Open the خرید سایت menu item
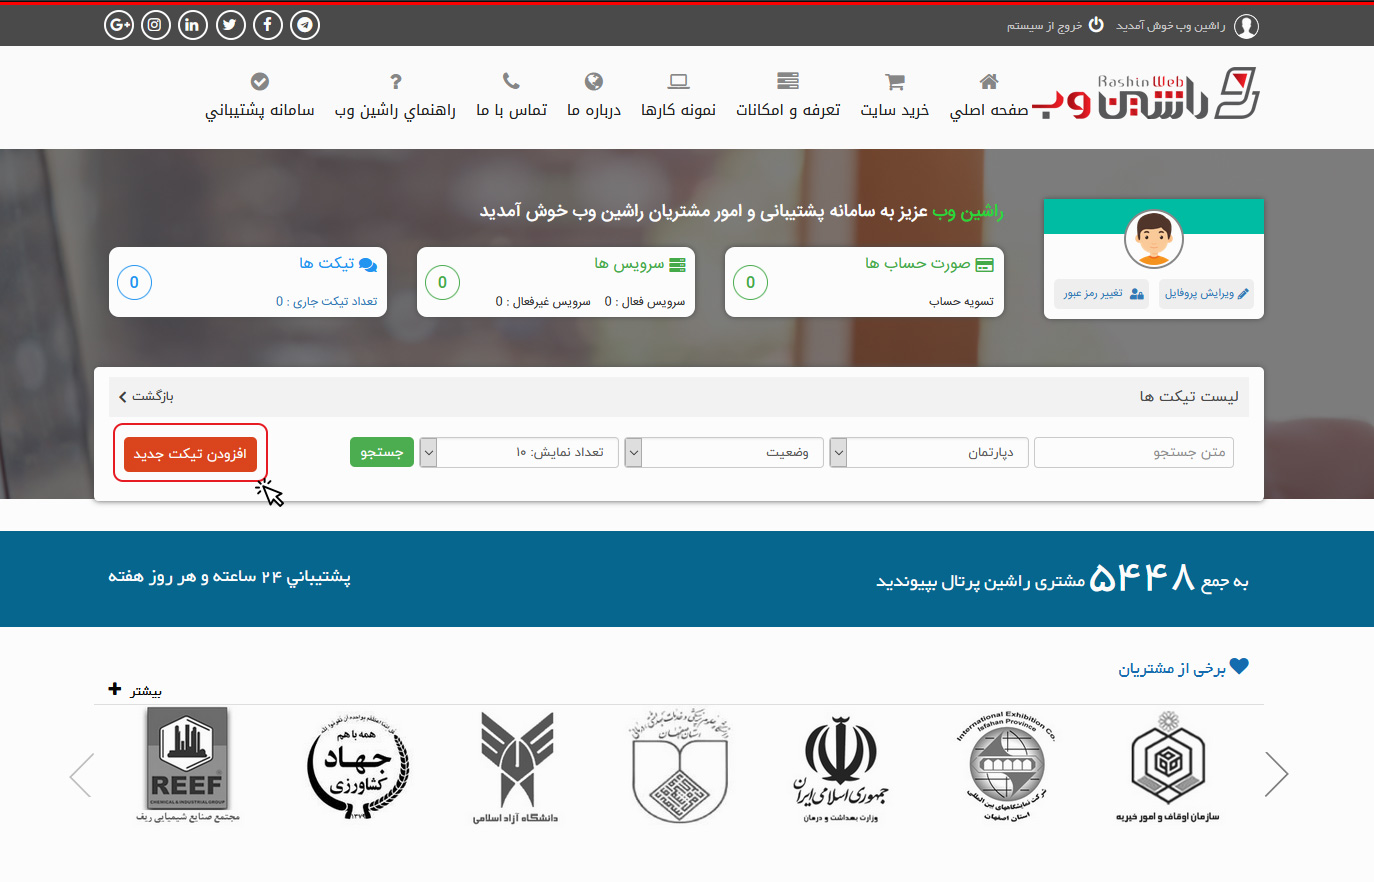The height and width of the screenshot is (882, 1374). click(895, 110)
